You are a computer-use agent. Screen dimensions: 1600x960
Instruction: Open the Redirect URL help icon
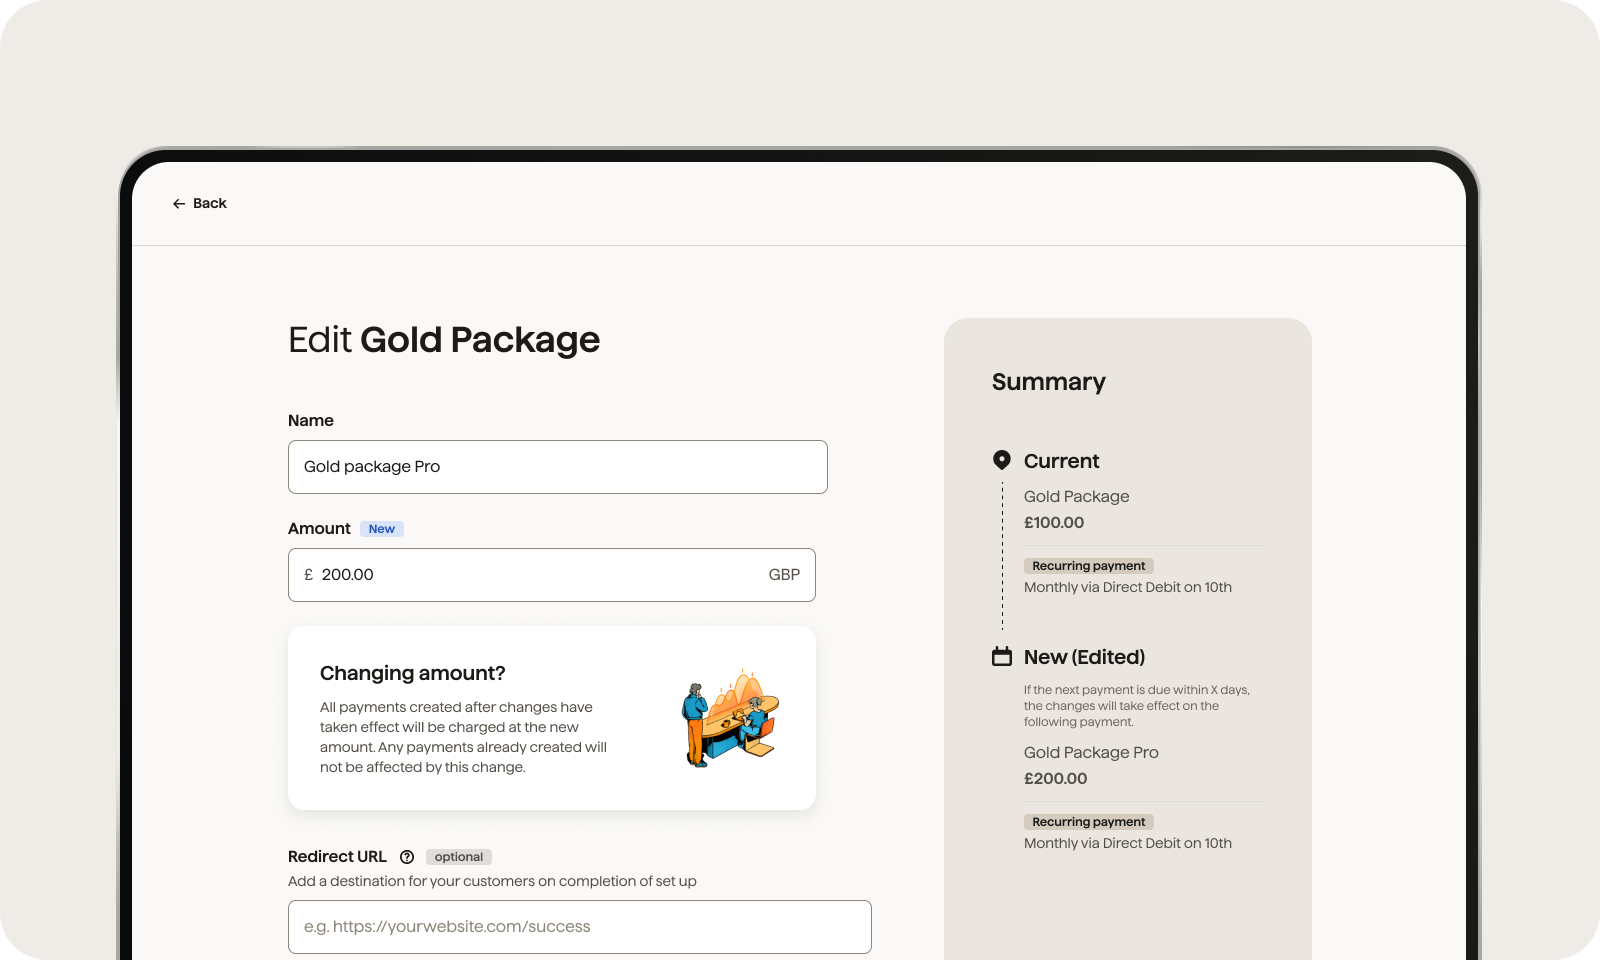(x=407, y=857)
